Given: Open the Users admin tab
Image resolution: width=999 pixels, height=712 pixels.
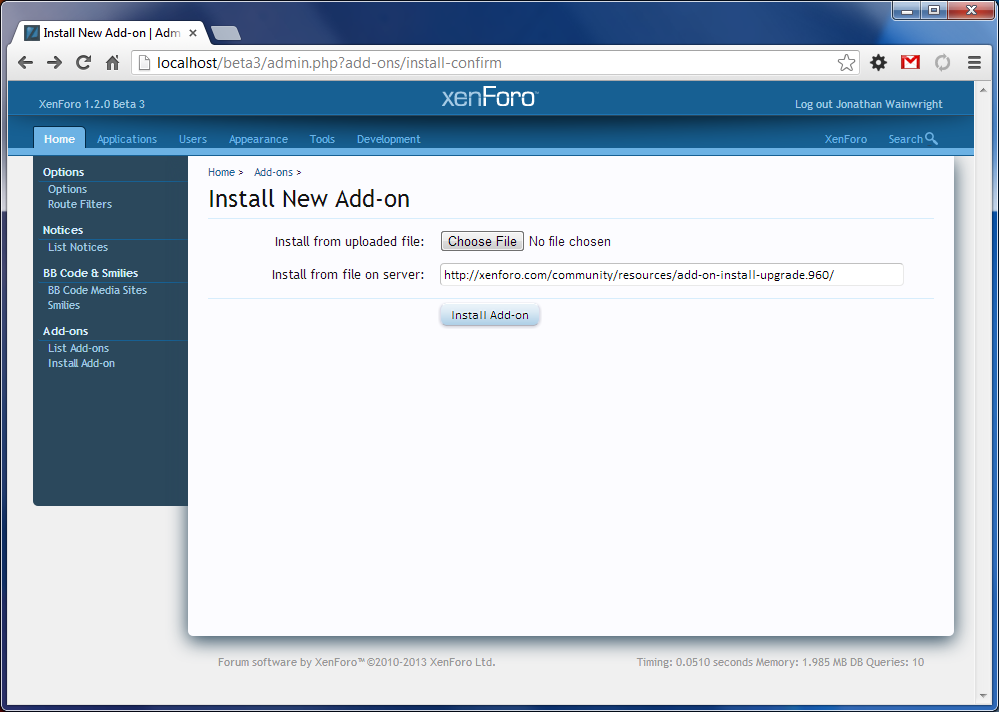Looking at the screenshot, I should 192,139.
